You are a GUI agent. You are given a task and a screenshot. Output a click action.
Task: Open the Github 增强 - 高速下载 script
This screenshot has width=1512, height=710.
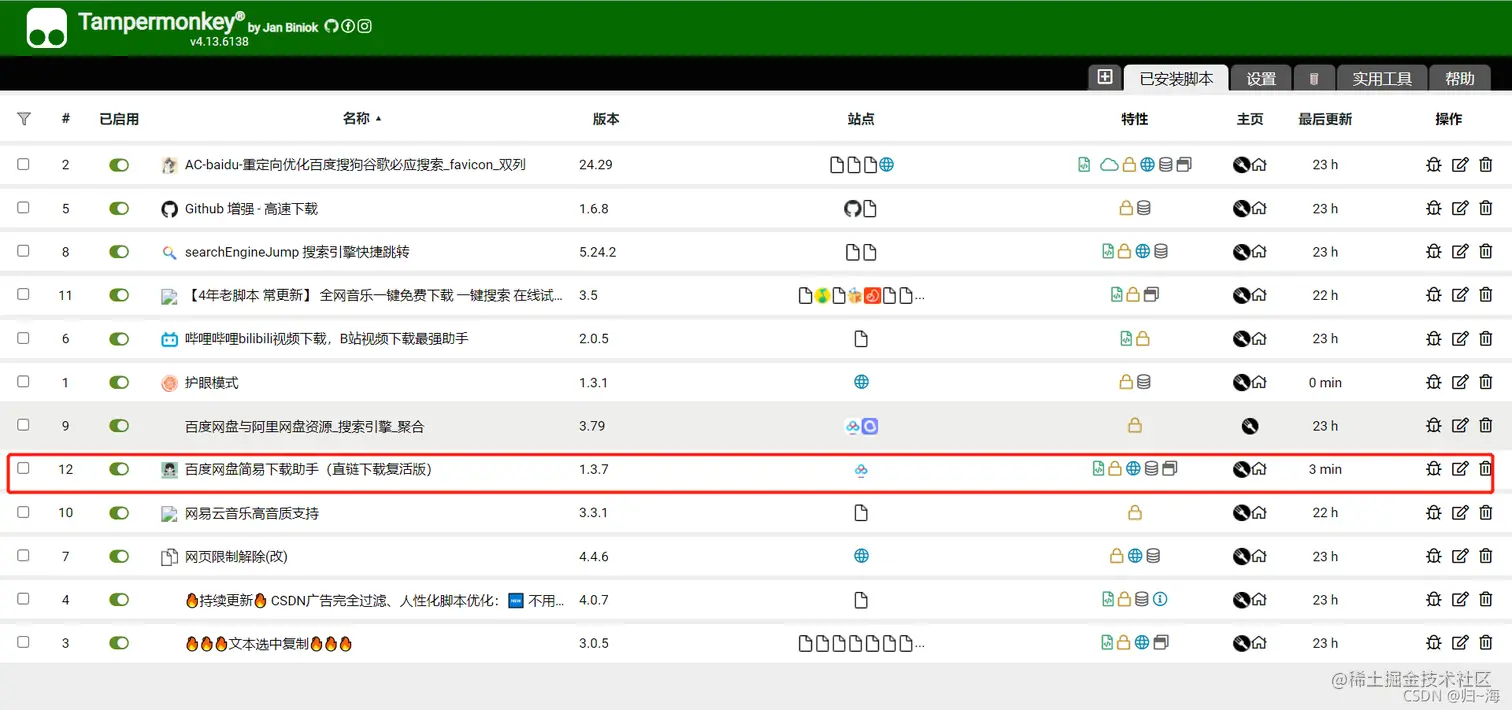[x=251, y=209]
